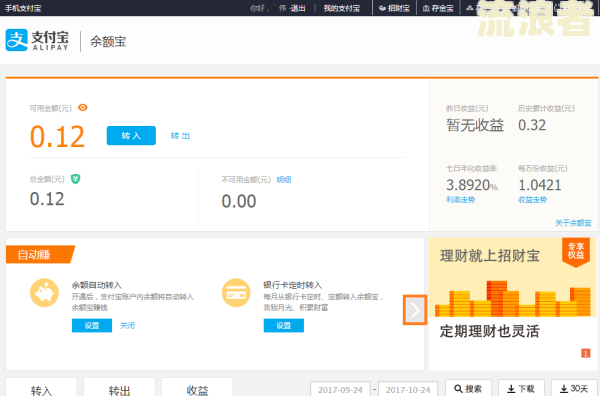Viewport: 600px width, 396px height.
Task: Open 手机支付宝 in the top bar
Action: 23,8
